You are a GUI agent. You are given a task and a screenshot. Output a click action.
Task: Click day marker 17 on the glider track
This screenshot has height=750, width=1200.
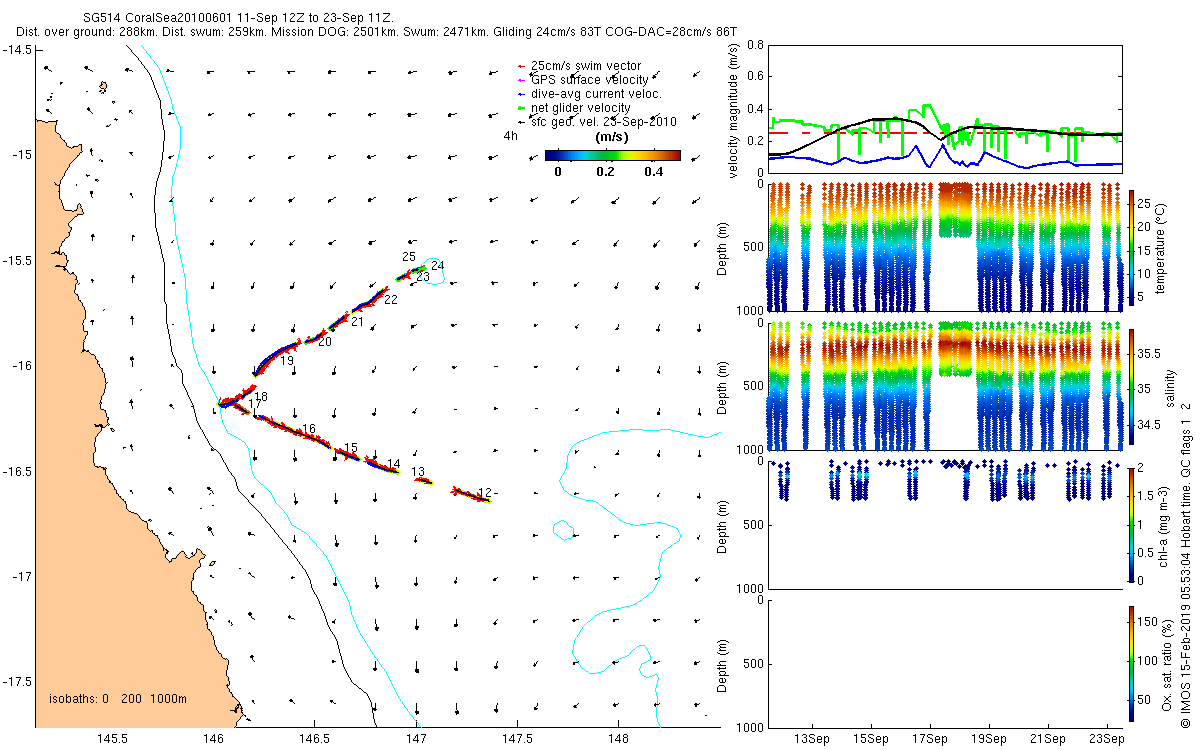click(x=254, y=405)
